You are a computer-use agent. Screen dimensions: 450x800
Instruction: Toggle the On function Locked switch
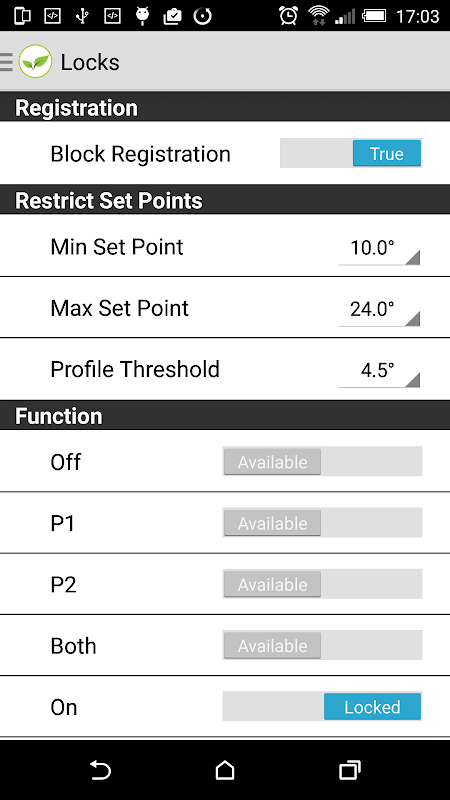(x=322, y=707)
